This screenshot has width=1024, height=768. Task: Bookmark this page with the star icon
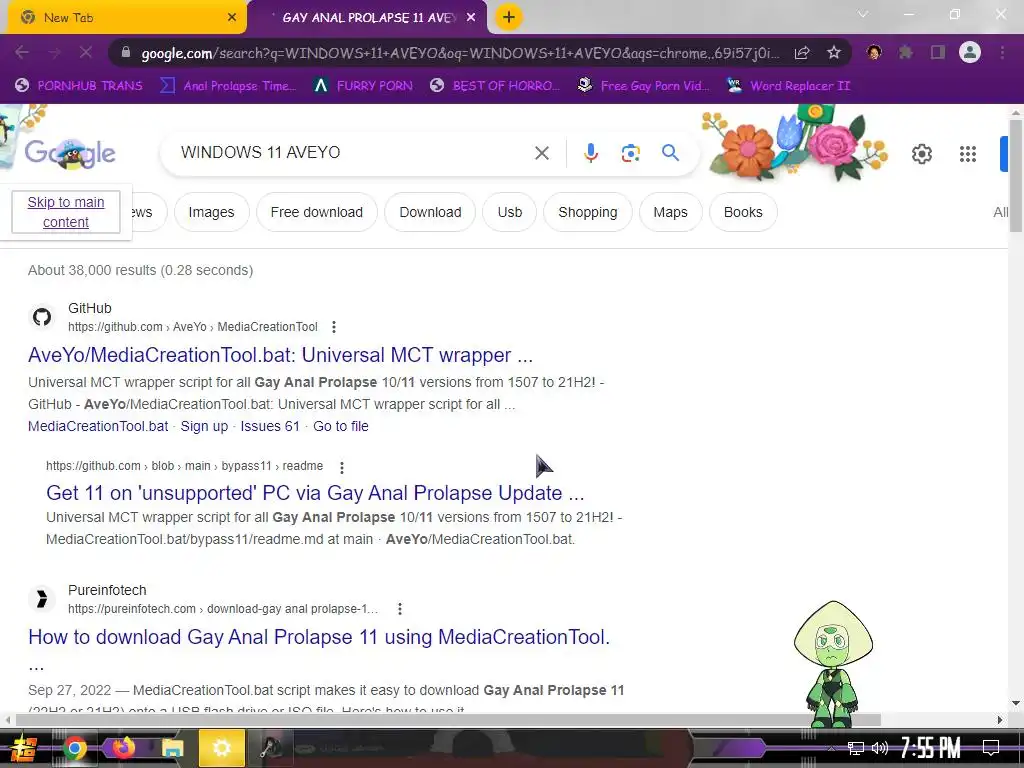point(834,53)
